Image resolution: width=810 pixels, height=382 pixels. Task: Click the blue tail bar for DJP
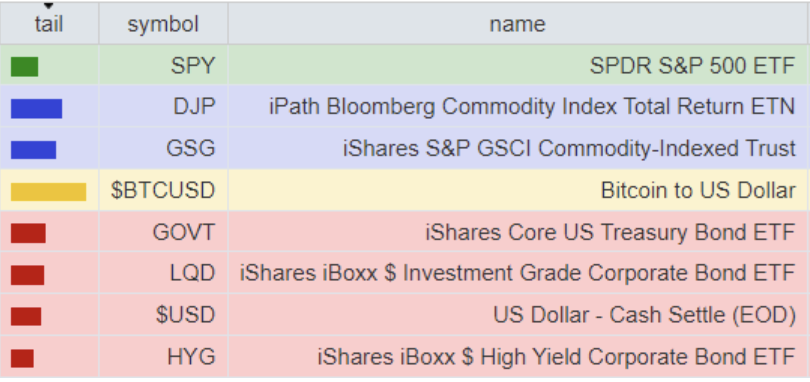coord(36,109)
